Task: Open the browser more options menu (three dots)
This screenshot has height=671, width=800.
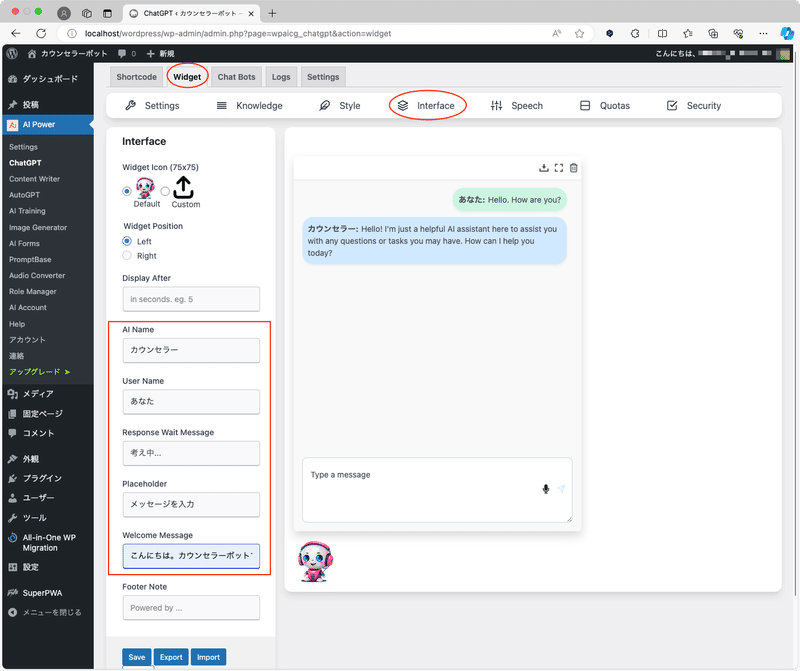Action: [763, 34]
